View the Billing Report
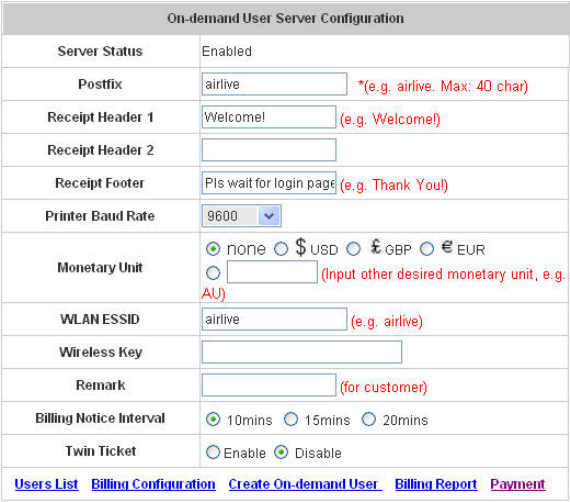The image size is (570, 502). point(436,484)
